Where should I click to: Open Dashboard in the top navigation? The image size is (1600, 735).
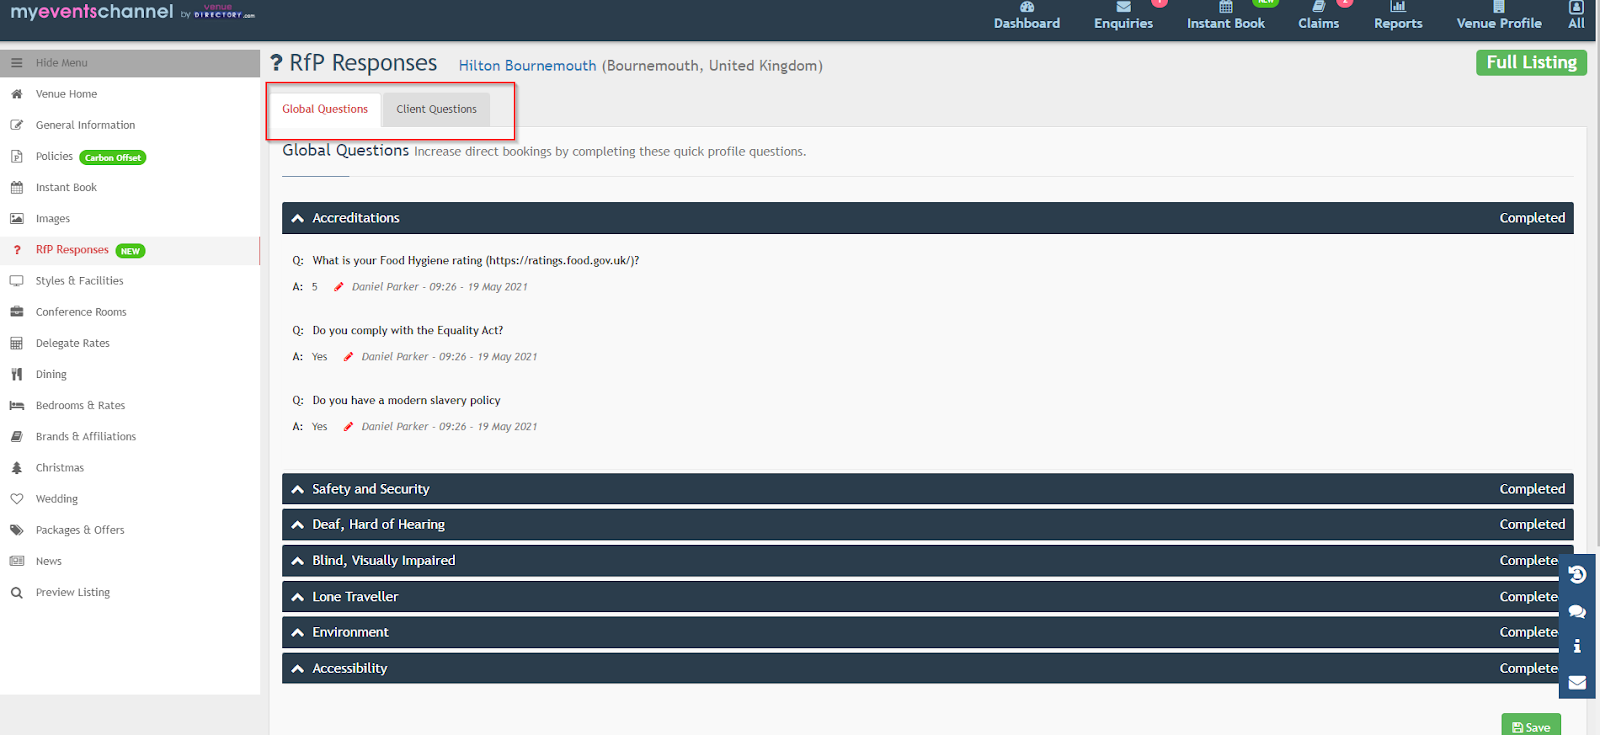[x=1027, y=17]
